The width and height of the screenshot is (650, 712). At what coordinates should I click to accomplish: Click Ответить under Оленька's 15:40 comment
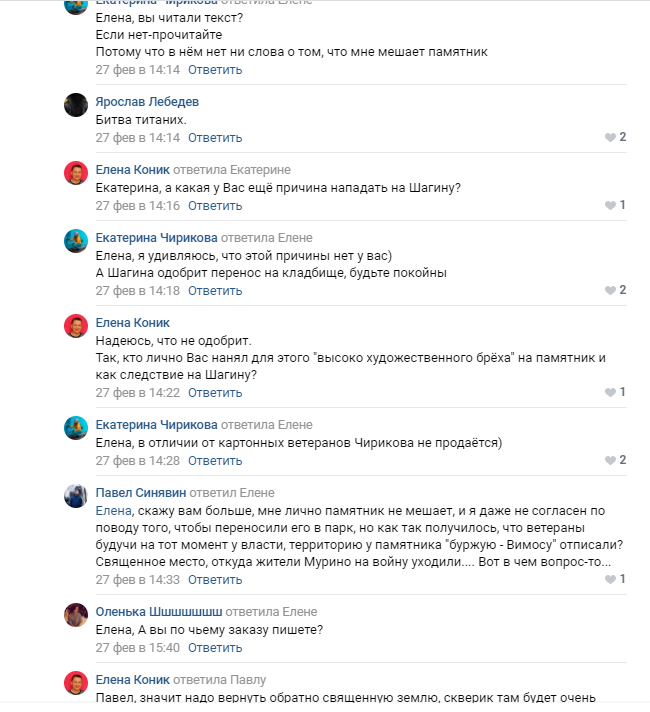(215, 647)
